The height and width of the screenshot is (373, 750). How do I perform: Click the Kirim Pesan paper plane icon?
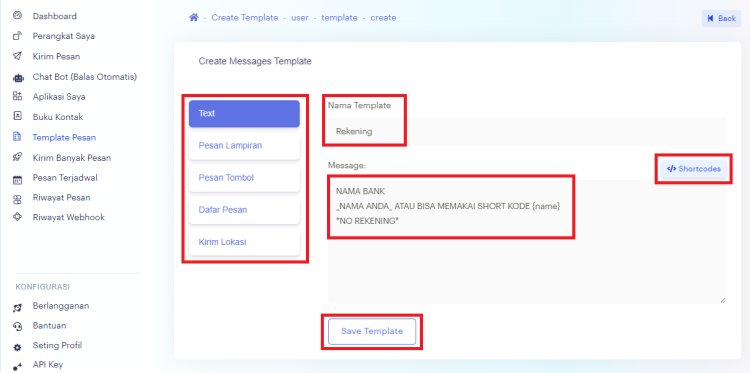(x=17, y=56)
